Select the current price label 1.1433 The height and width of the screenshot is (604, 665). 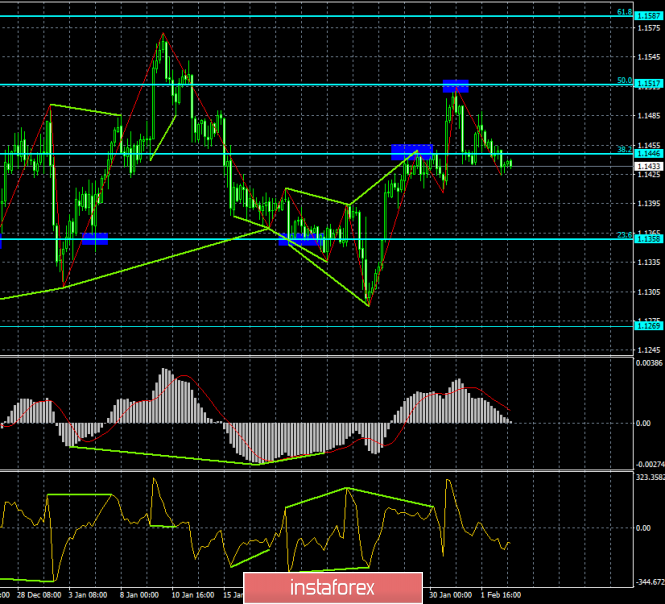[x=648, y=165]
